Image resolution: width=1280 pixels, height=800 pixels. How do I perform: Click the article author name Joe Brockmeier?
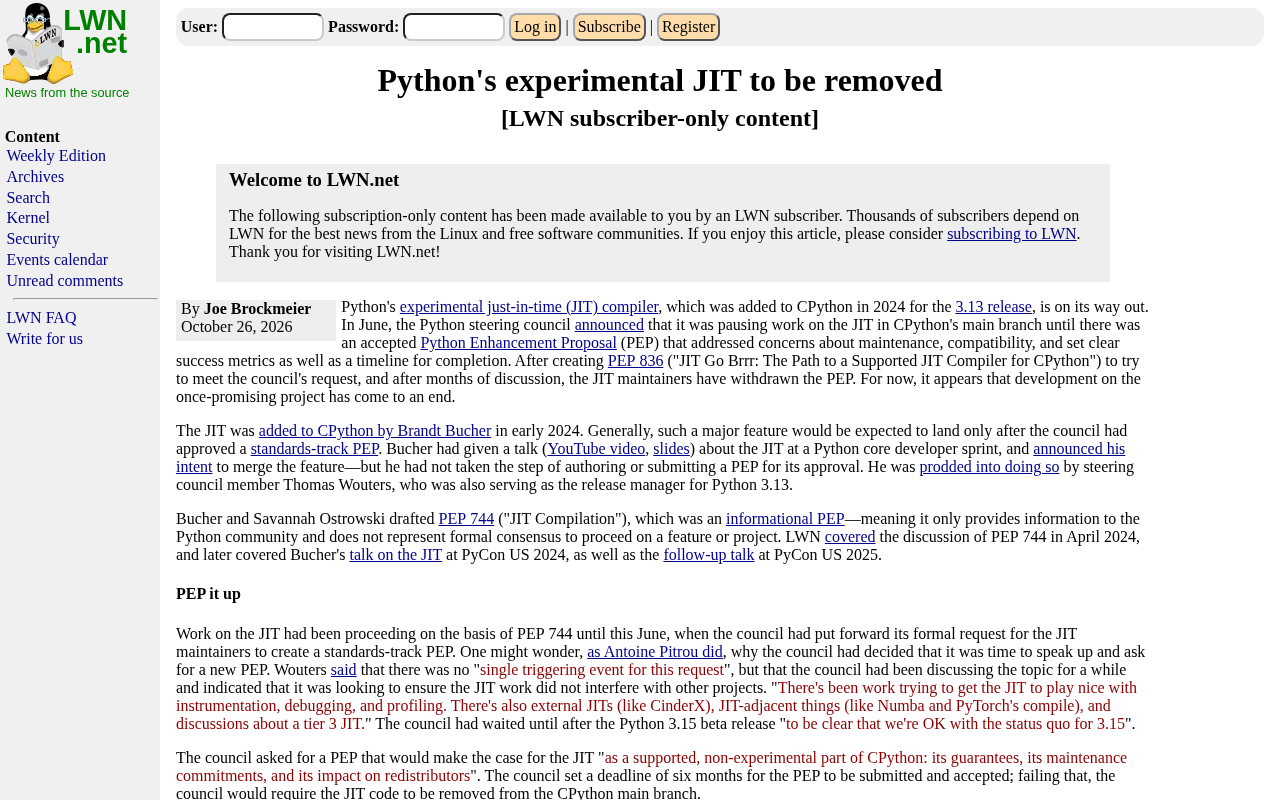point(257,309)
